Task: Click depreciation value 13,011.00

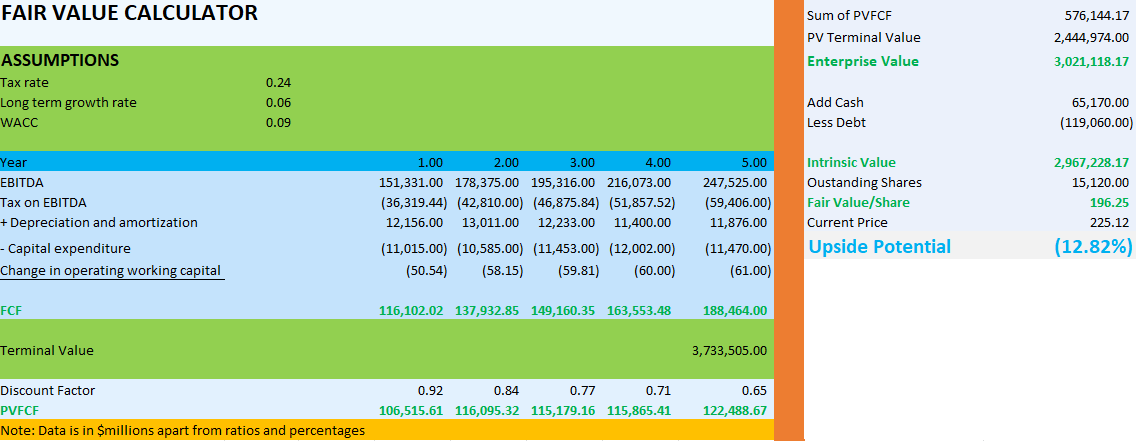Action: (492, 222)
